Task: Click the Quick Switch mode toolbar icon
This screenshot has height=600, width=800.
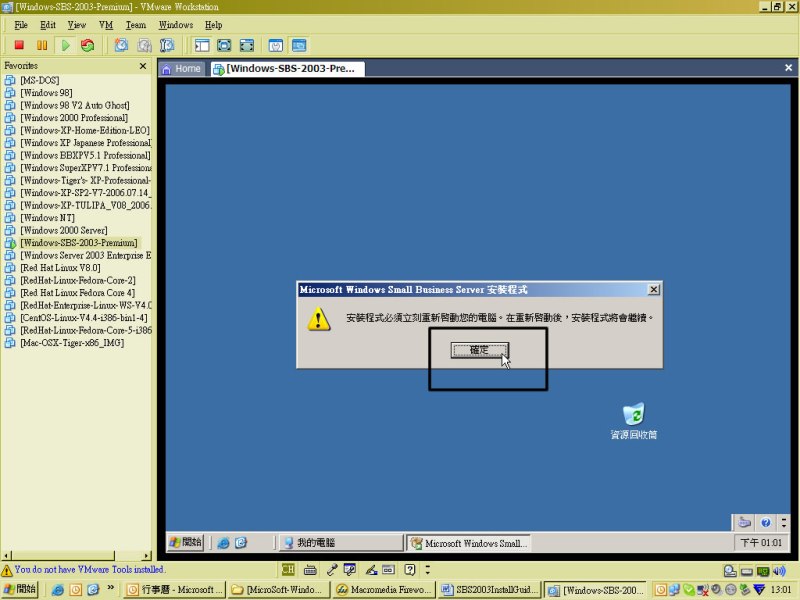Action: coord(247,45)
